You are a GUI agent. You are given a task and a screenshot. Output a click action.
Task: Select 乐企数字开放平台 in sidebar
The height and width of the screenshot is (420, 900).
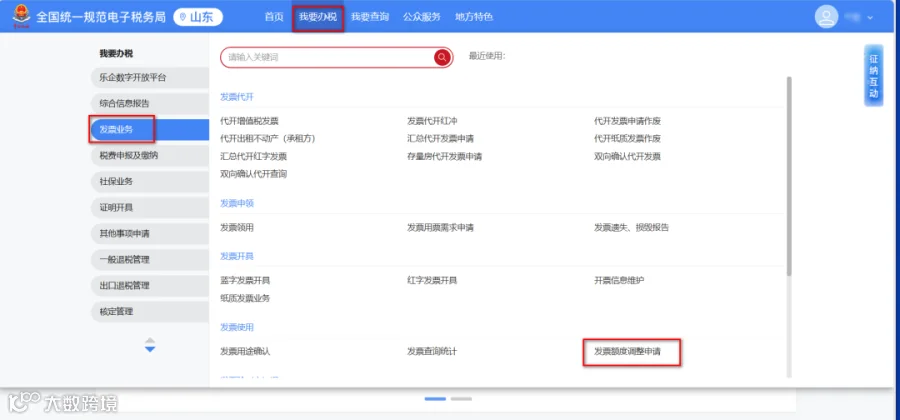click(150, 77)
